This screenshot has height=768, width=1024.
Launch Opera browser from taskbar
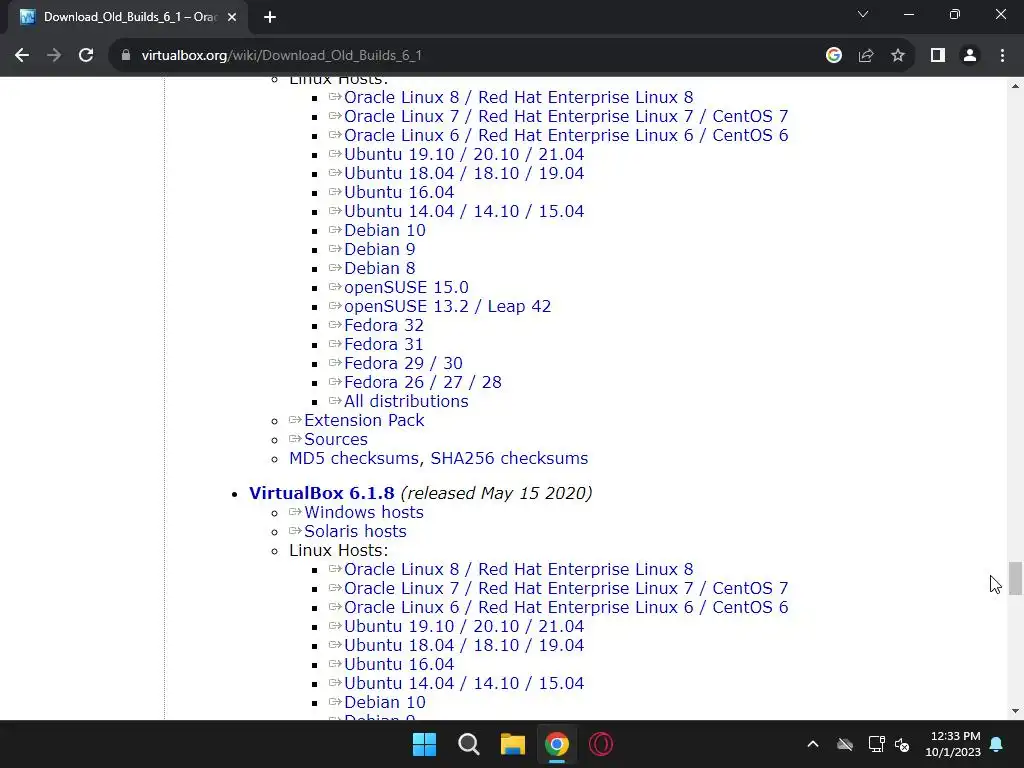(601, 744)
